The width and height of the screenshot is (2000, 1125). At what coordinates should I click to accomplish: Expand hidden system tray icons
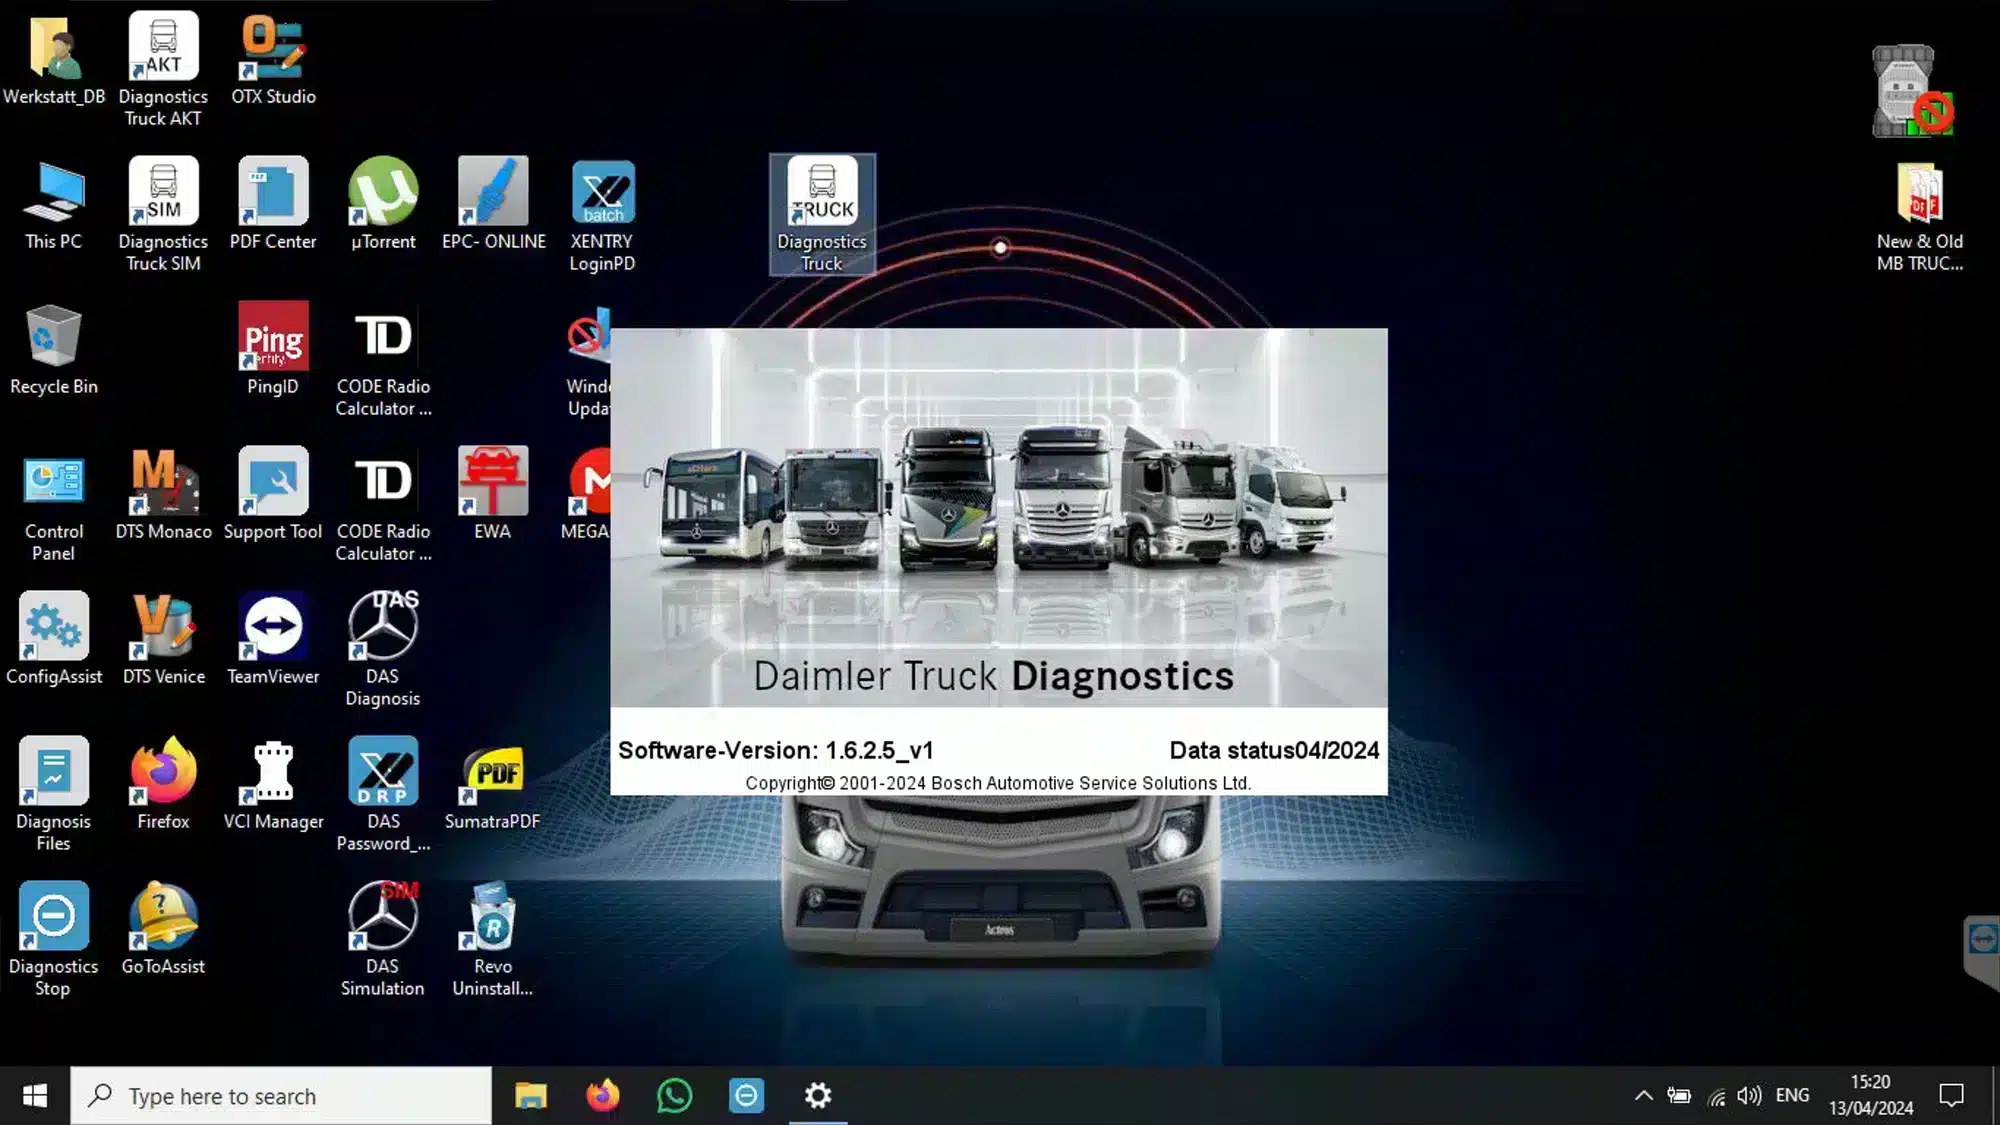pos(1643,1096)
